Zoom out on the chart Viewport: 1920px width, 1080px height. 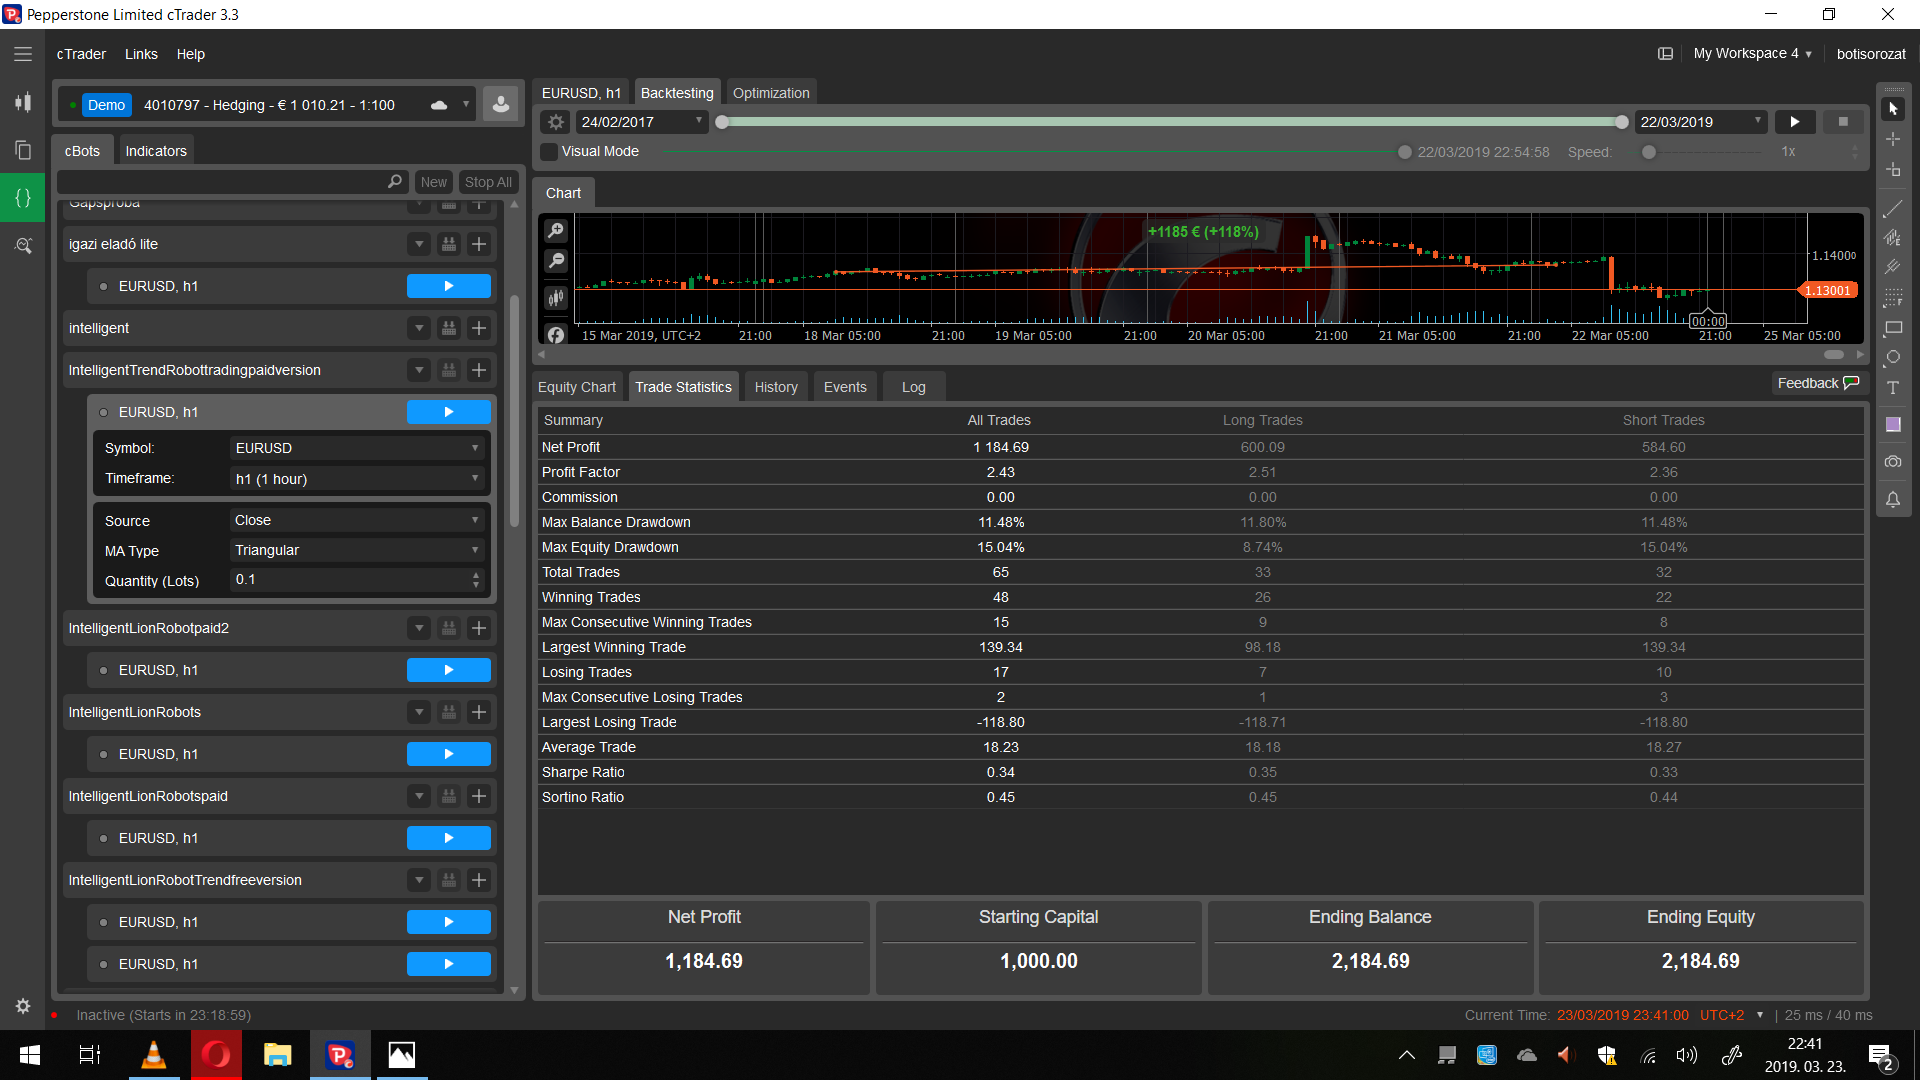point(556,261)
